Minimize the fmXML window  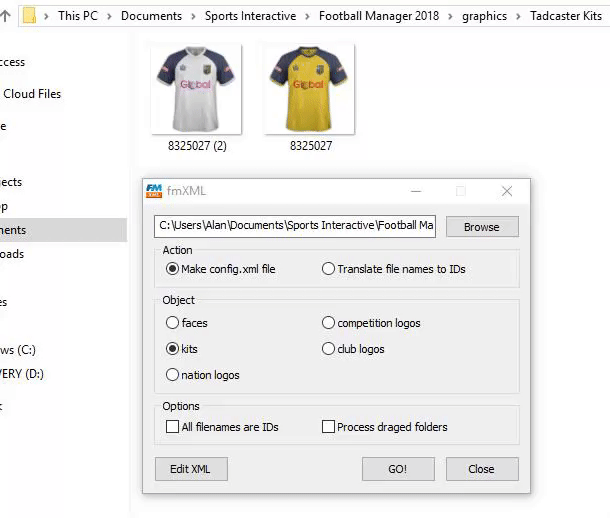pos(416,191)
